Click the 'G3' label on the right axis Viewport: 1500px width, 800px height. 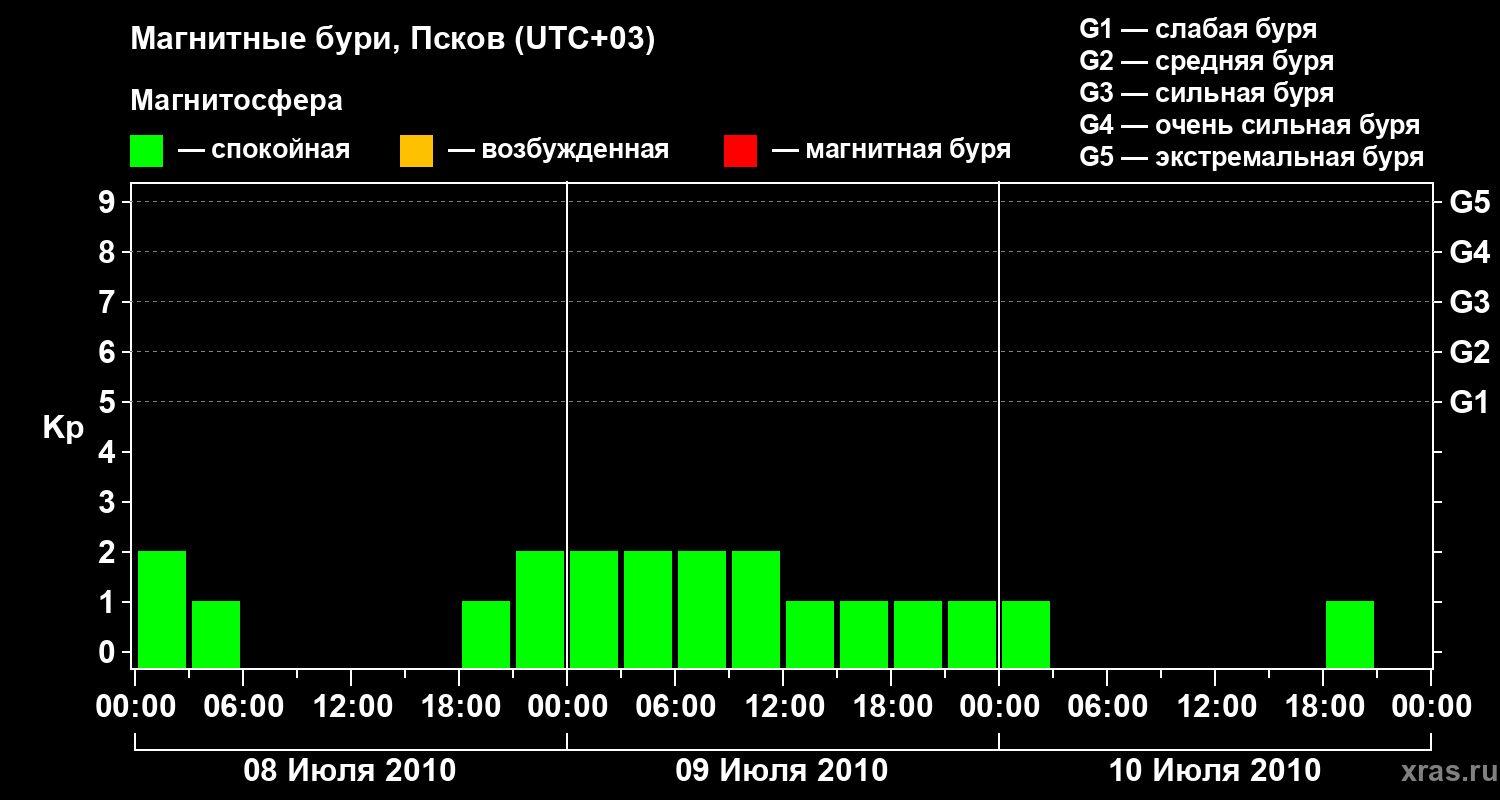[x=1469, y=302]
